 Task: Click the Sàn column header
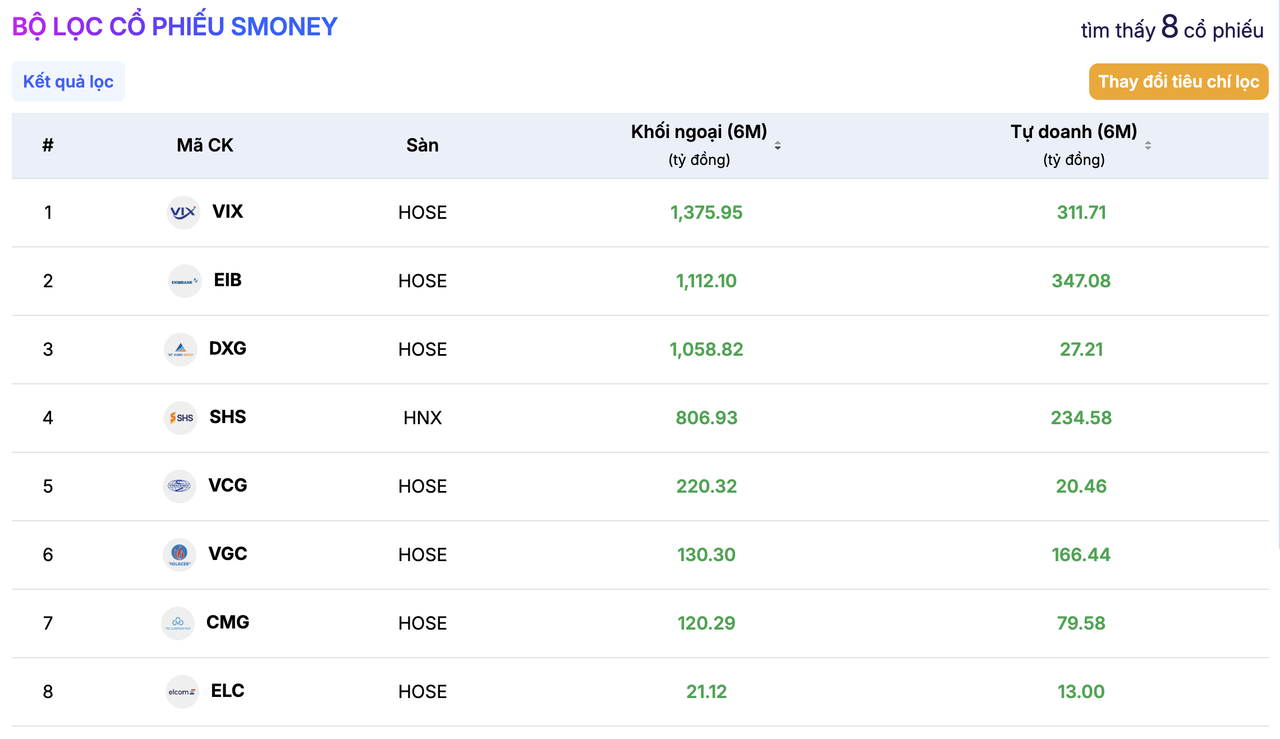422,146
